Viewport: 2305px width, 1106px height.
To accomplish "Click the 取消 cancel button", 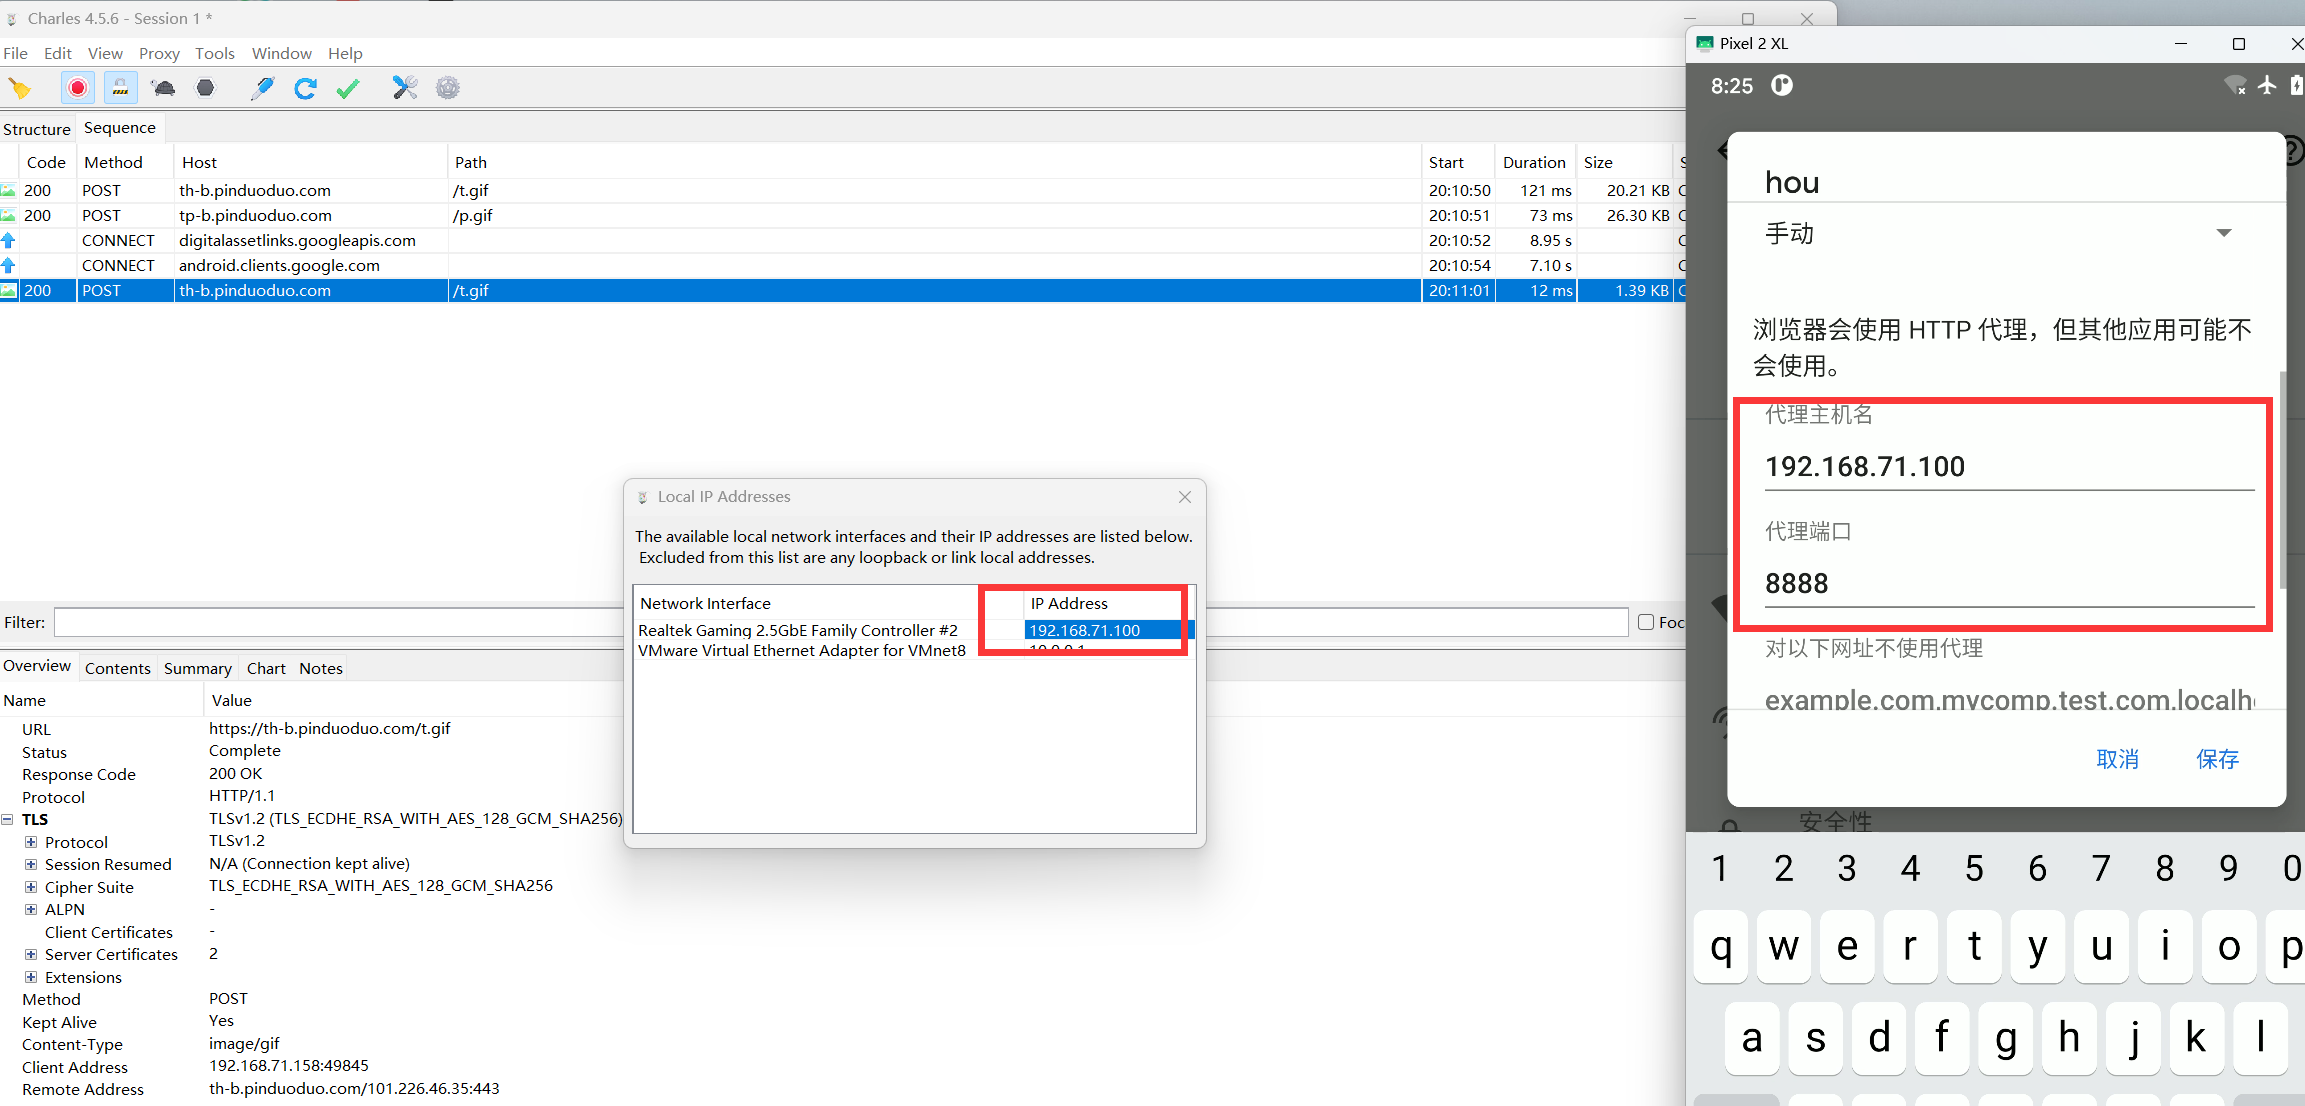I will 2117,759.
